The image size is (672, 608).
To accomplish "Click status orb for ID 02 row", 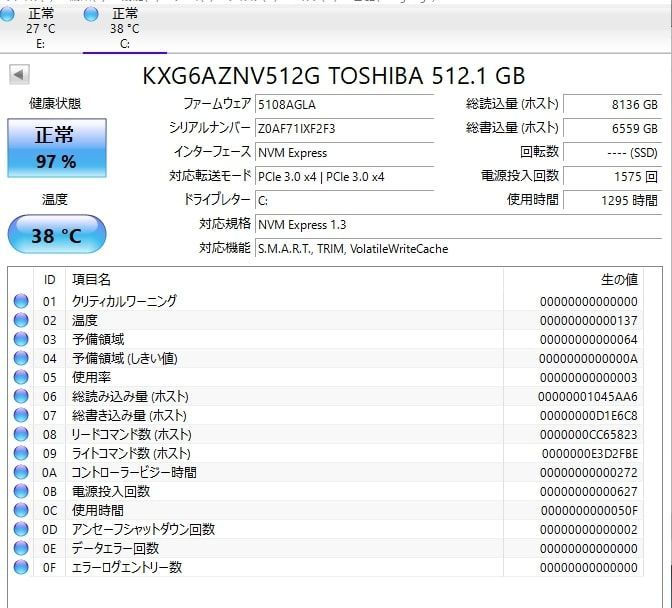I will 21,320.
